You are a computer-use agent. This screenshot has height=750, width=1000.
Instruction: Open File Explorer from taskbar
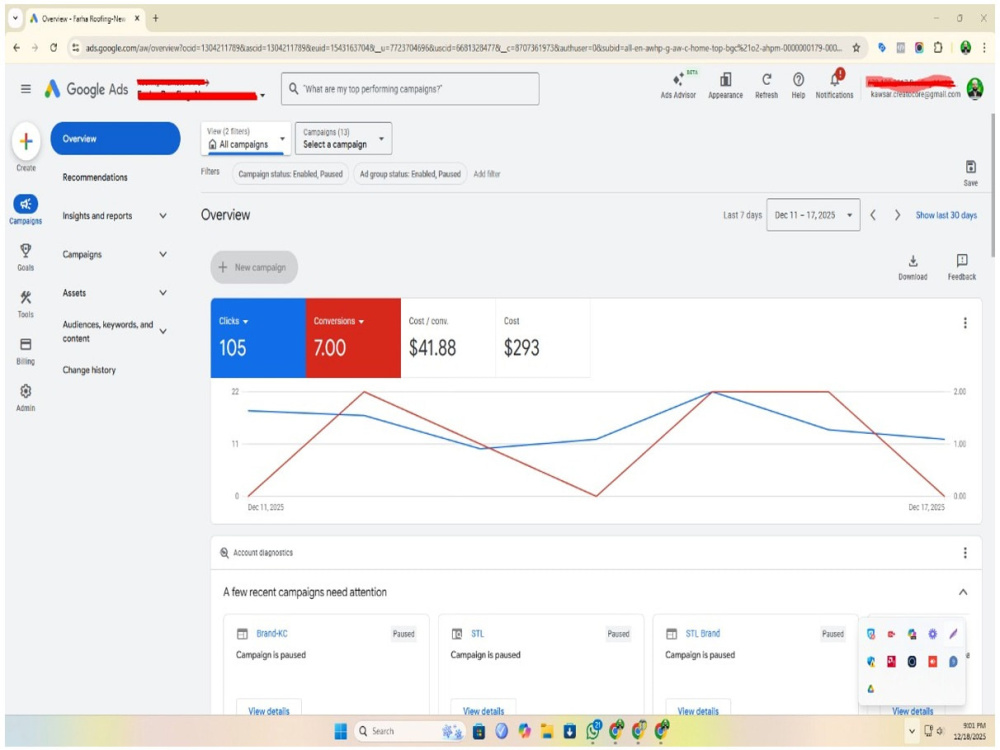[547, 731]
